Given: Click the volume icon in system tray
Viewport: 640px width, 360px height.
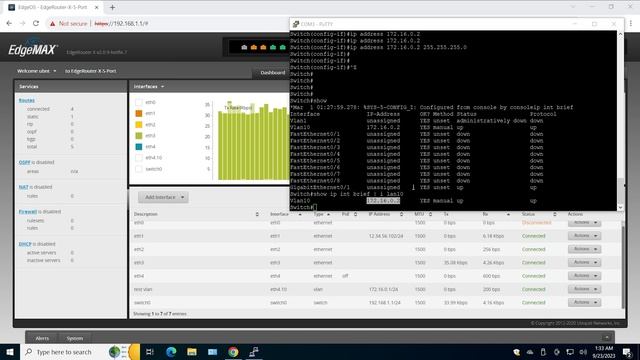Looking at the screenshot, I should point(583,352).
